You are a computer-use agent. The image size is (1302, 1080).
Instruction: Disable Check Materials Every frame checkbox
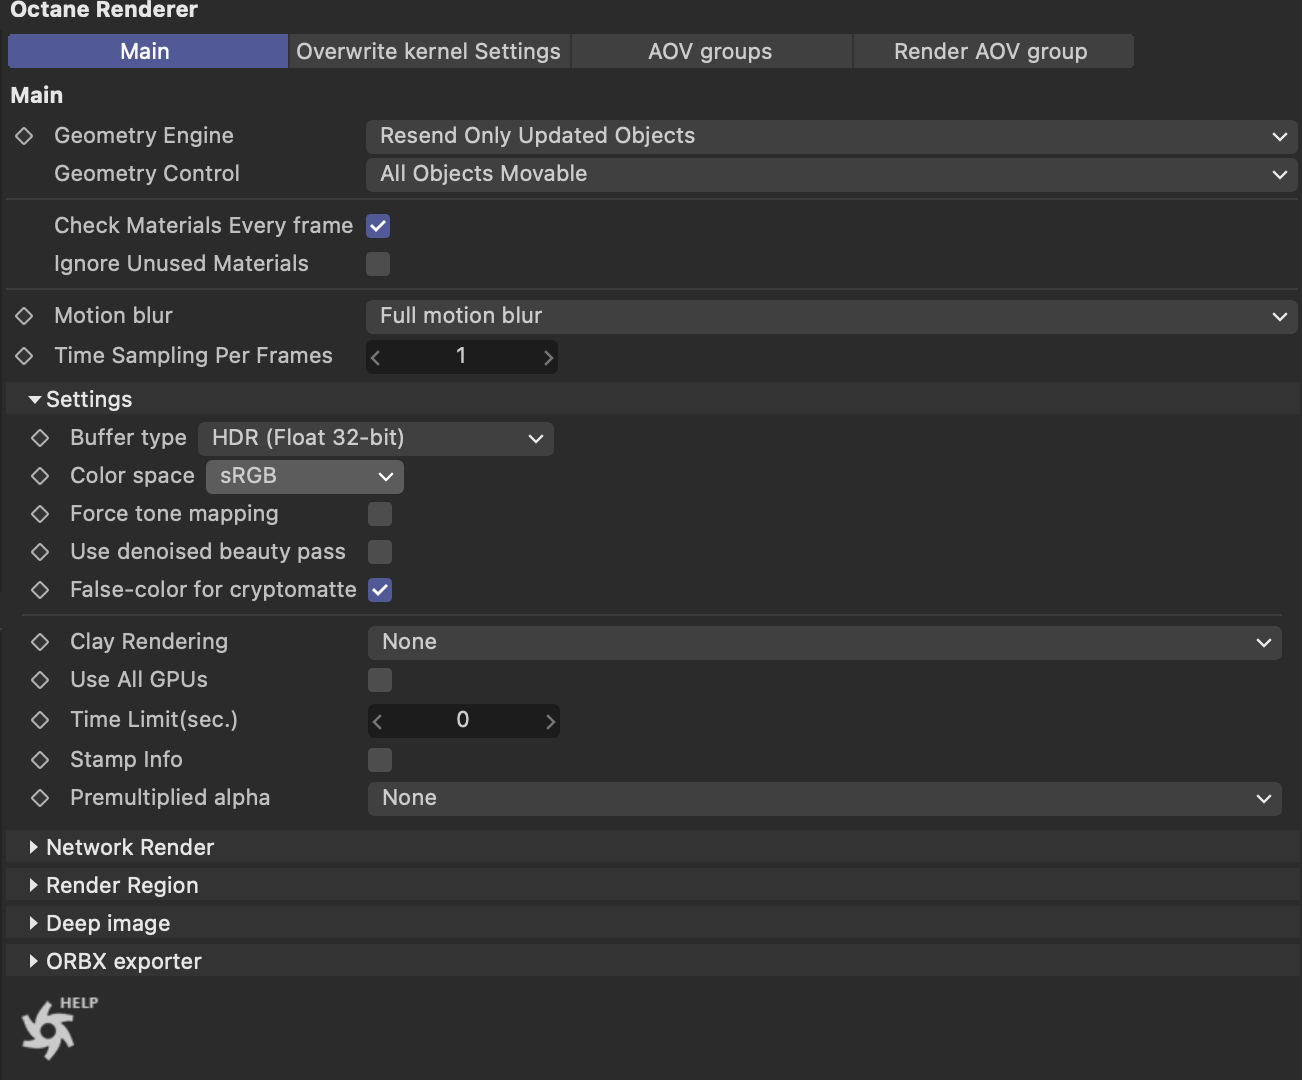pos(378,226)
